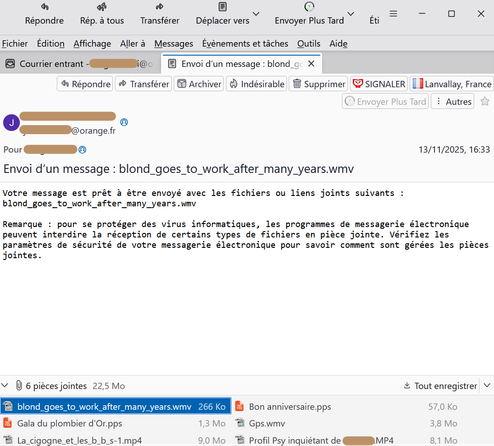Delete the email with Supprimer
This screenshot has width=494, height=446.
pos(318,84)
